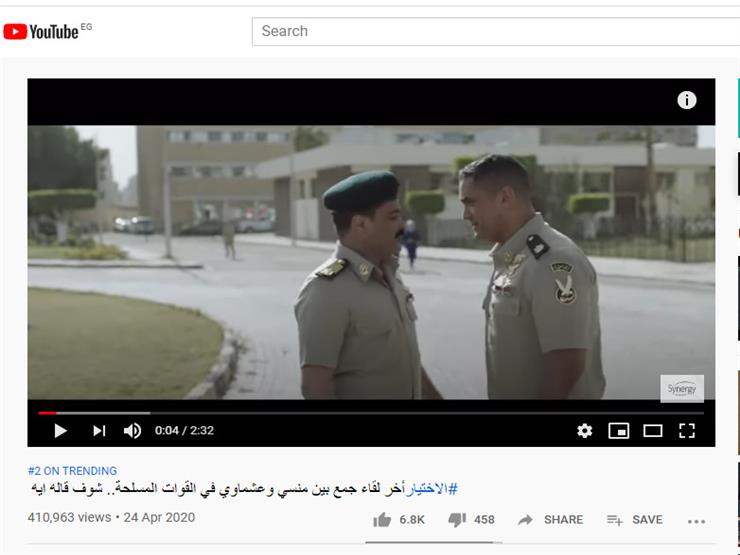
Task: Open the #2 ON TRENDING link
Action: [x=72, y=471]
